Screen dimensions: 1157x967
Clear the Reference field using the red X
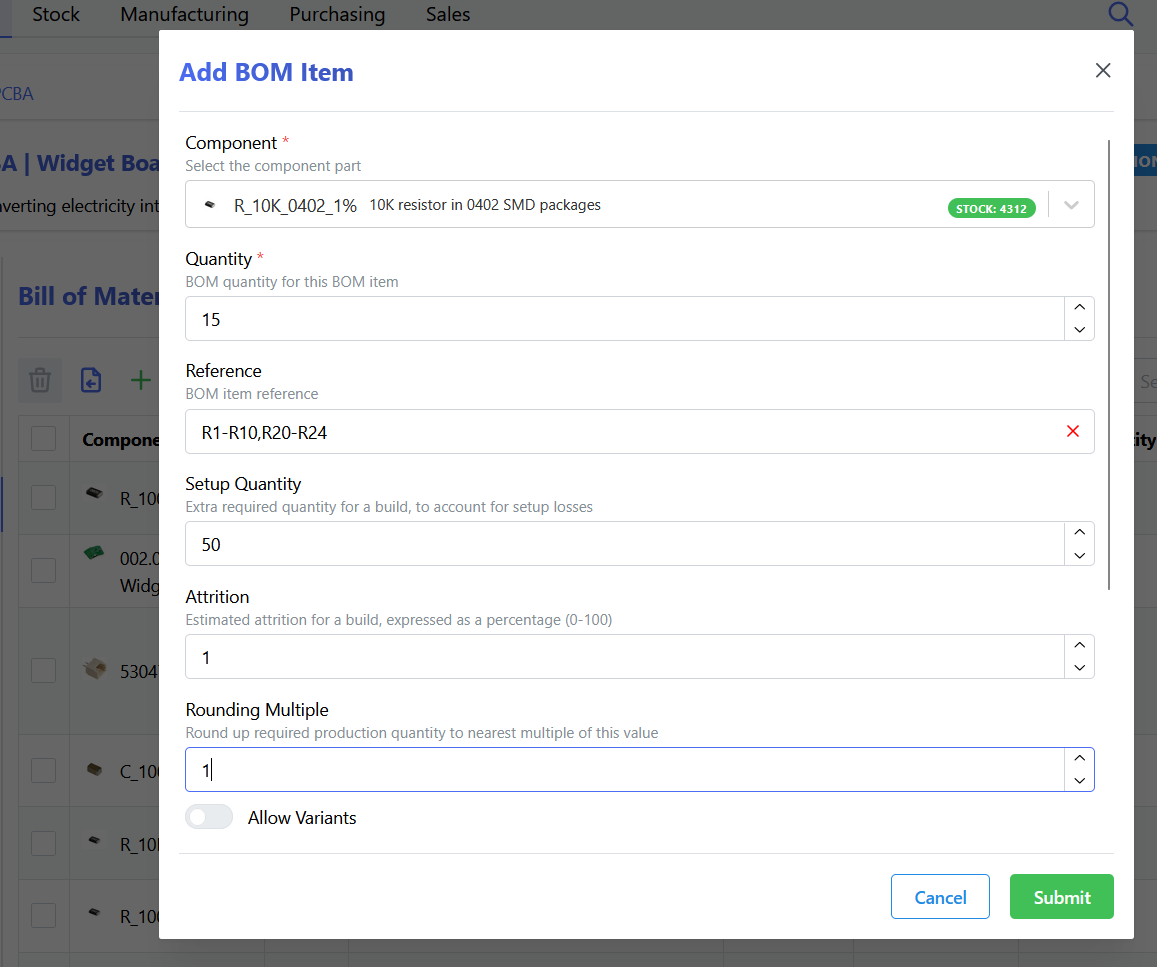(x=1073, y=430)
